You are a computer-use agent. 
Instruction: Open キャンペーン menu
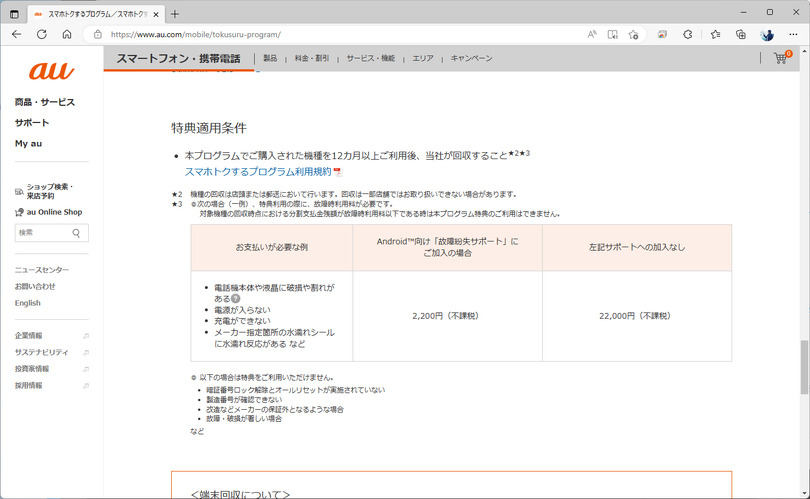pyautogui.click(x=471, y=58)
